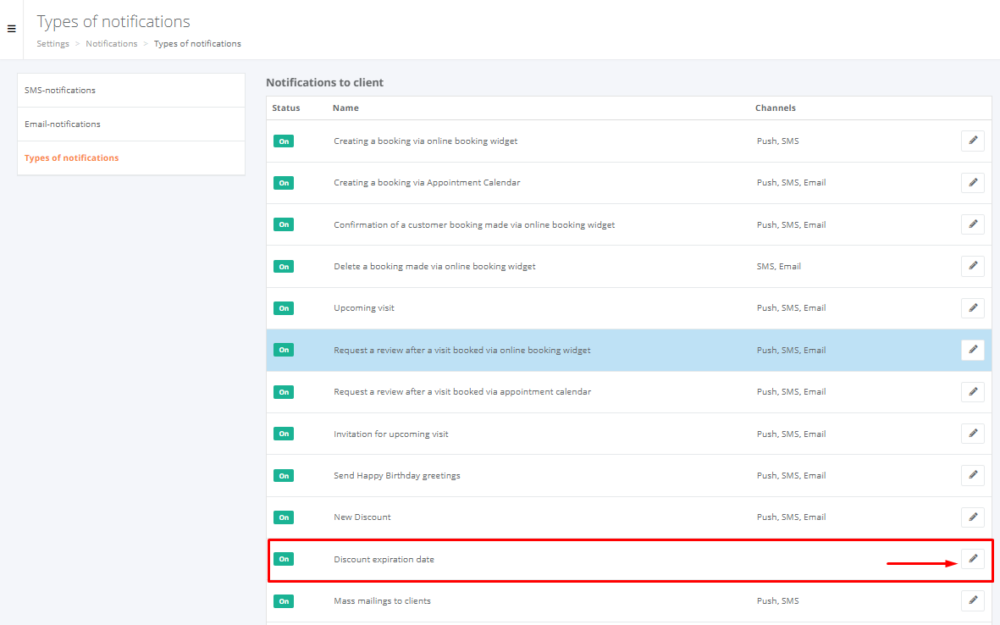
Task: Toggle status for Delete a booking notification
Action: click(x=284, y=267)
